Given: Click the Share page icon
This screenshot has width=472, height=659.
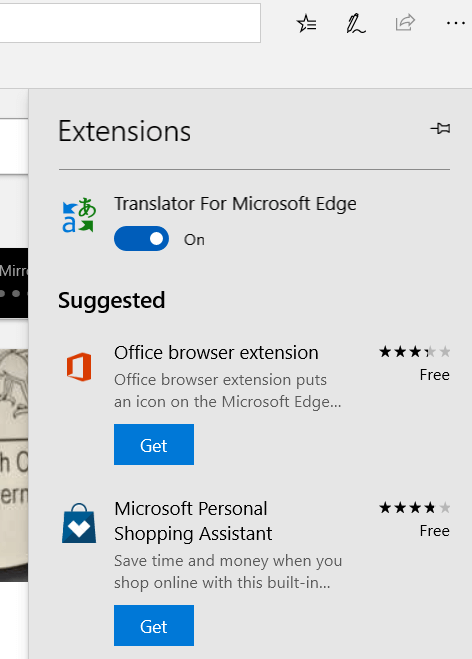Looking at the screenshot, I should pos(405,23).
